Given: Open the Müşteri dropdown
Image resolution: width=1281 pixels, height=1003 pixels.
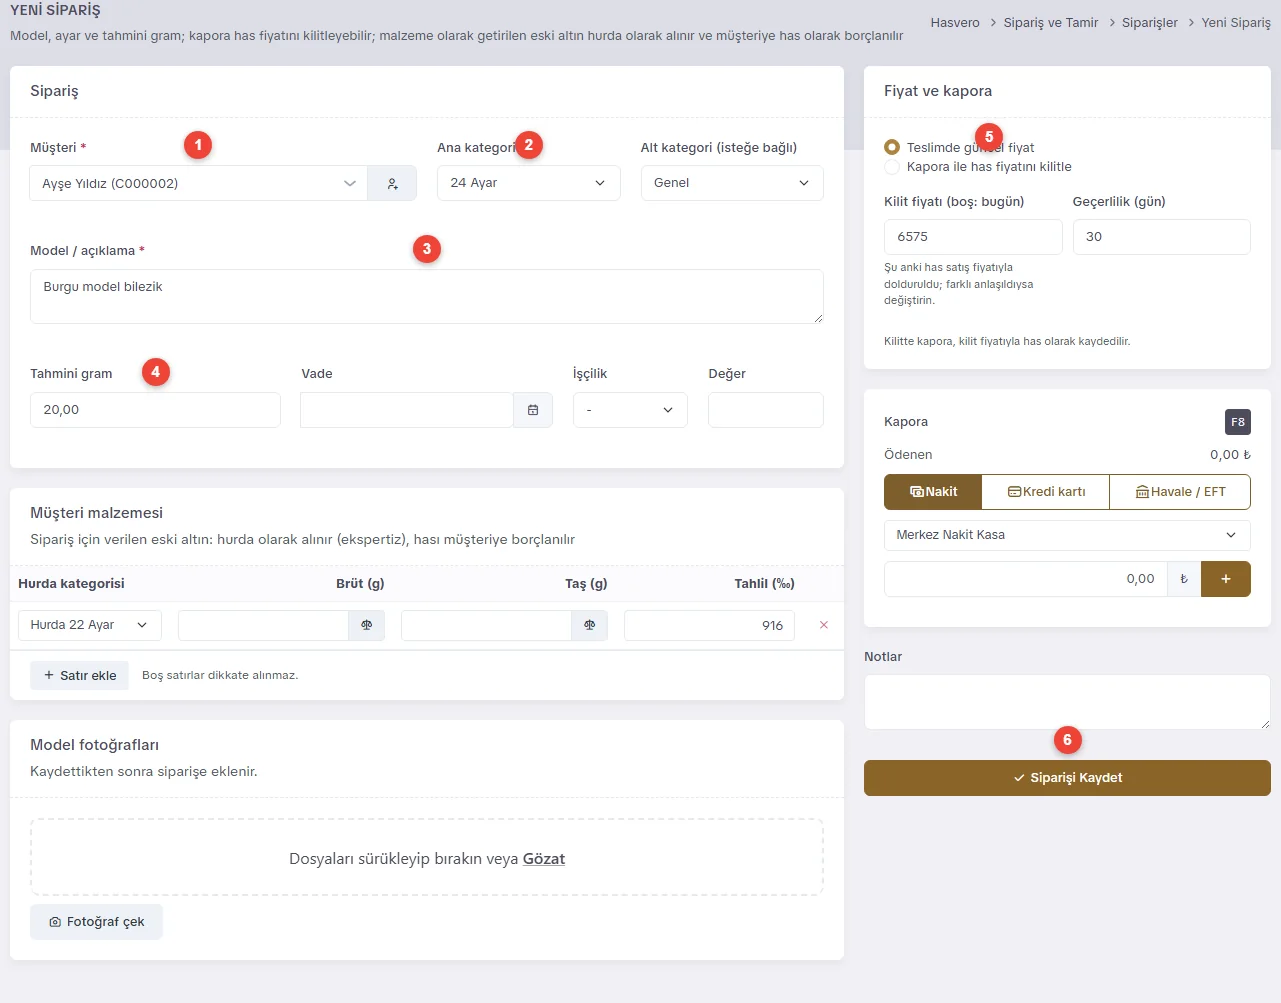Looking at the screenshot, I should [x=199, y=183].
